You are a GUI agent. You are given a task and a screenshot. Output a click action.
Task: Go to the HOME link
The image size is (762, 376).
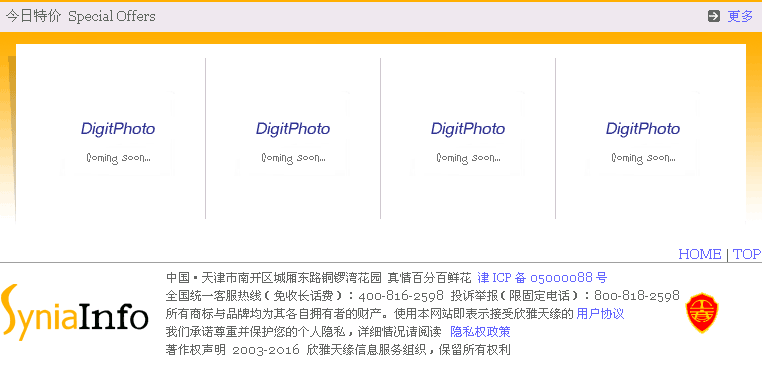pyautogui.click(x=699, y=254)
